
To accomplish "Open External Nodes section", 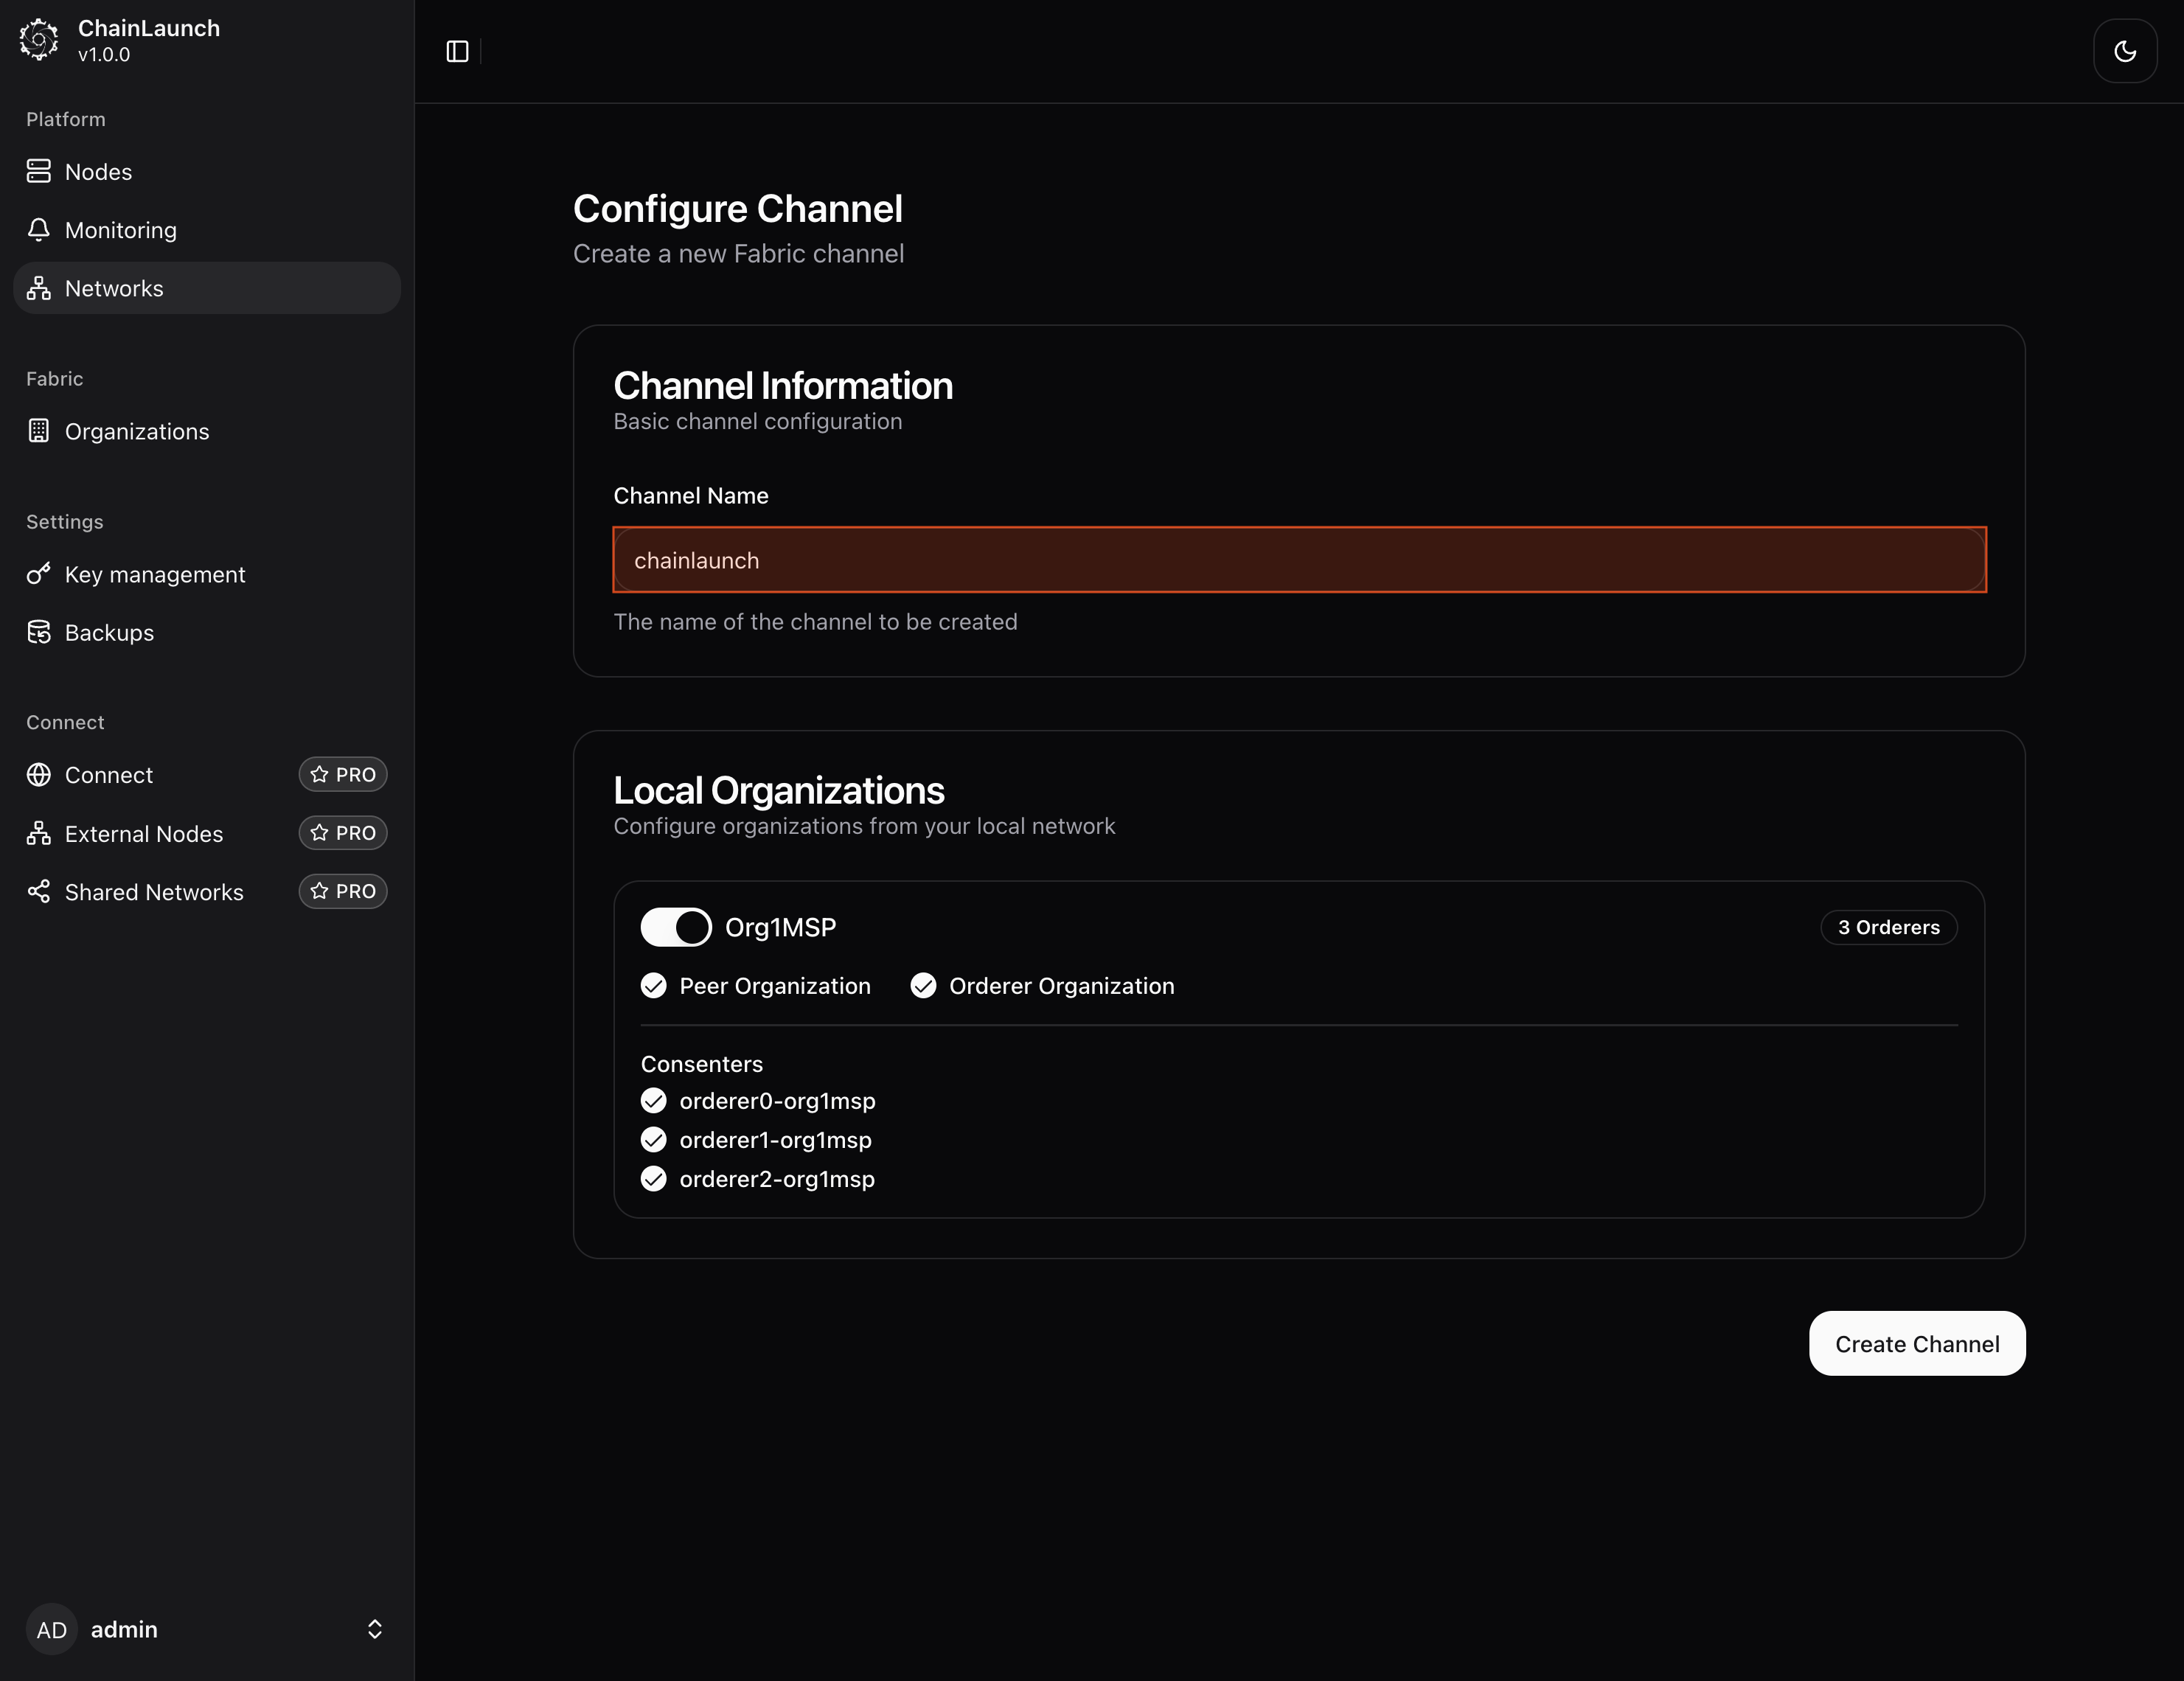I will (144, 833).
